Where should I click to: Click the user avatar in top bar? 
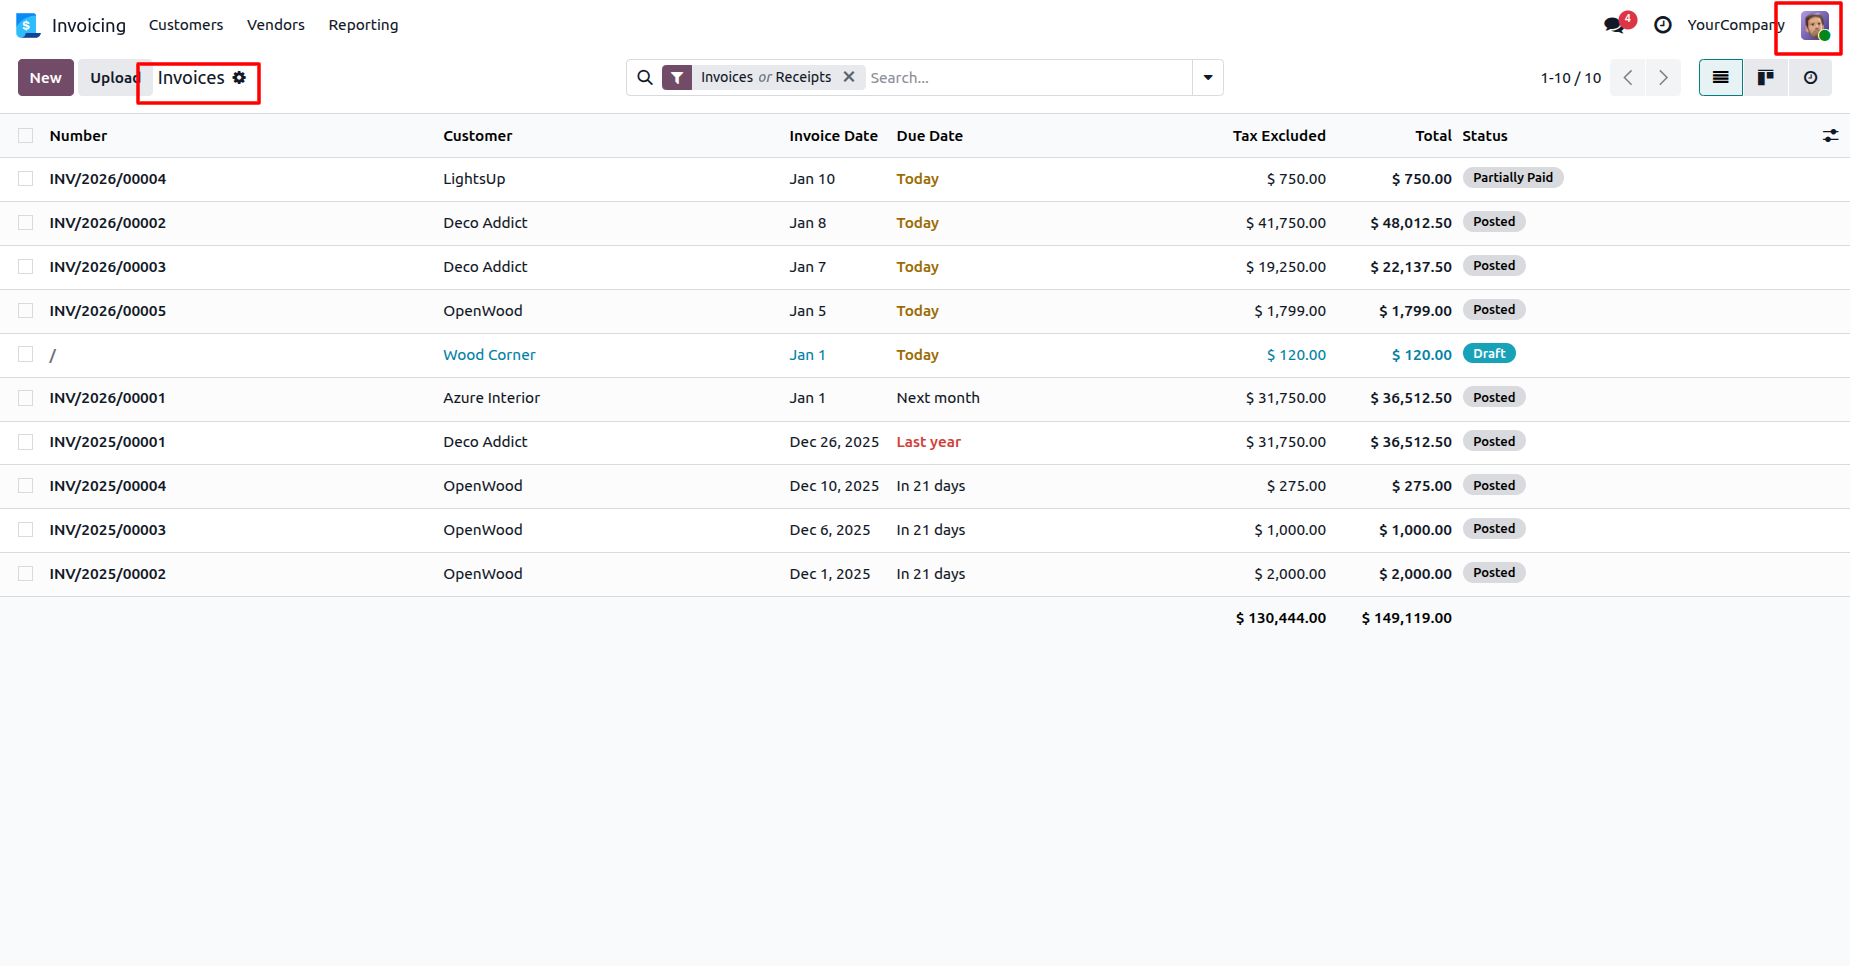(1814, 26)
